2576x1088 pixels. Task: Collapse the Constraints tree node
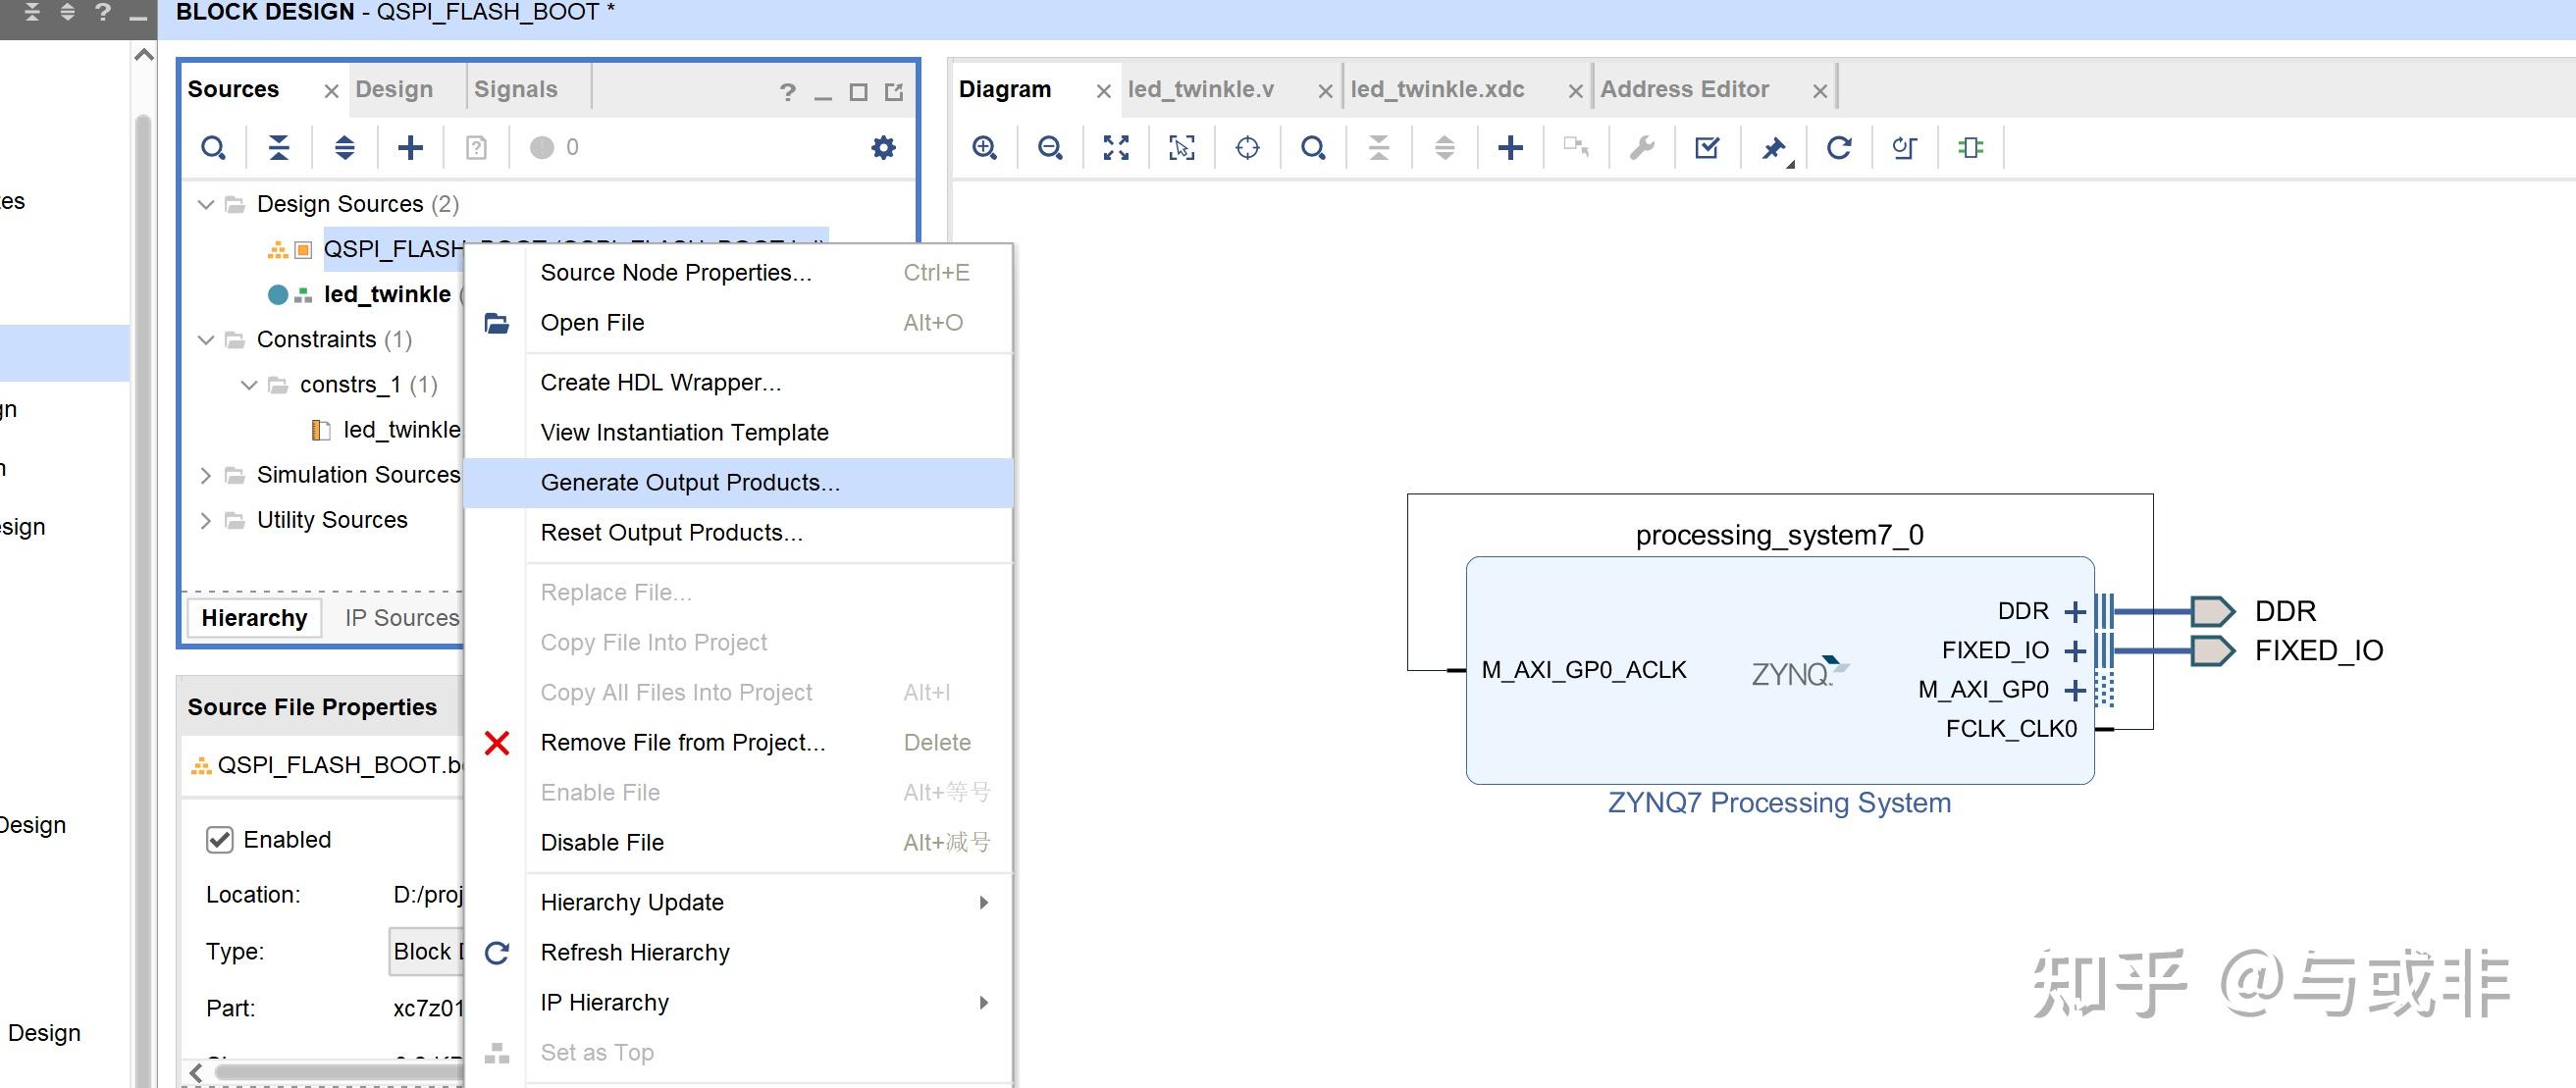tap(206, 340)
